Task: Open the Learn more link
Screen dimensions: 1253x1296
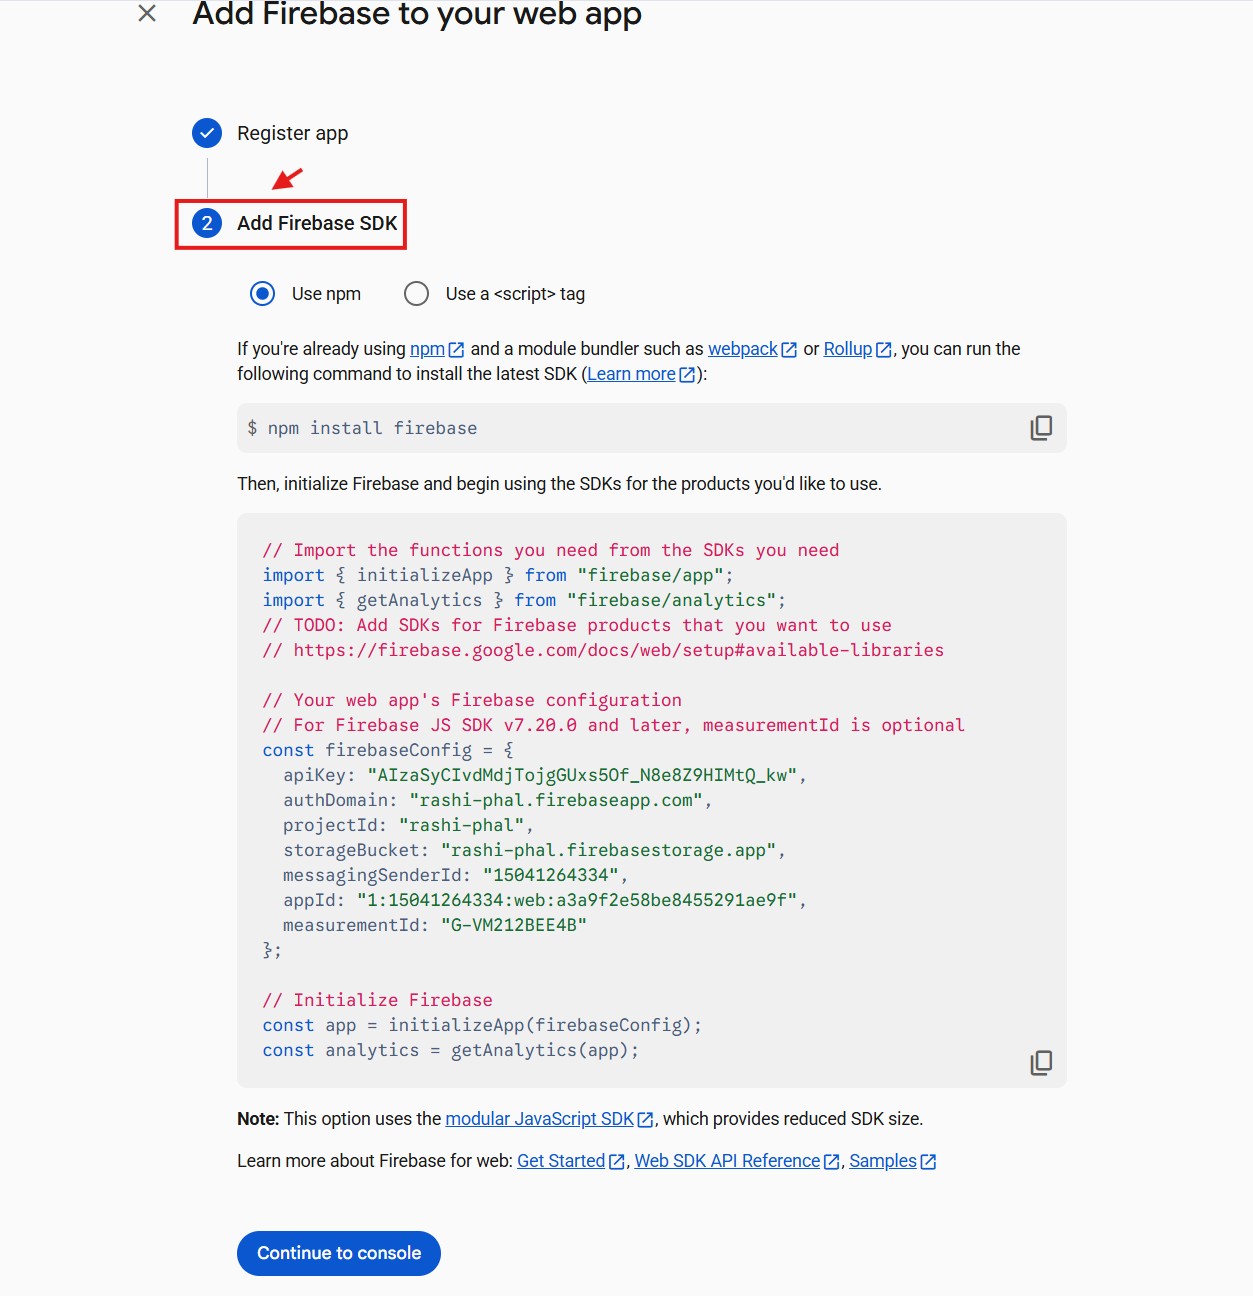Action: (631, 374)
